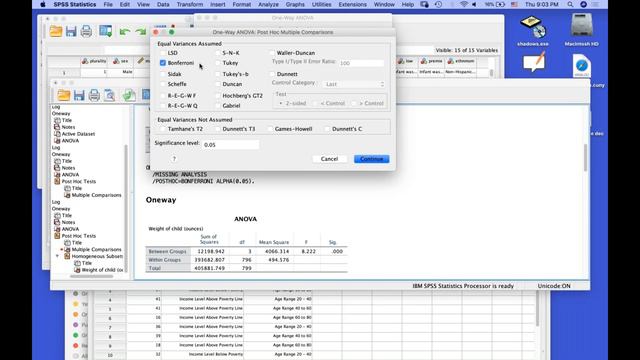Click F value 8.222 in ANOVA table
640x360 pixels.
308,251
